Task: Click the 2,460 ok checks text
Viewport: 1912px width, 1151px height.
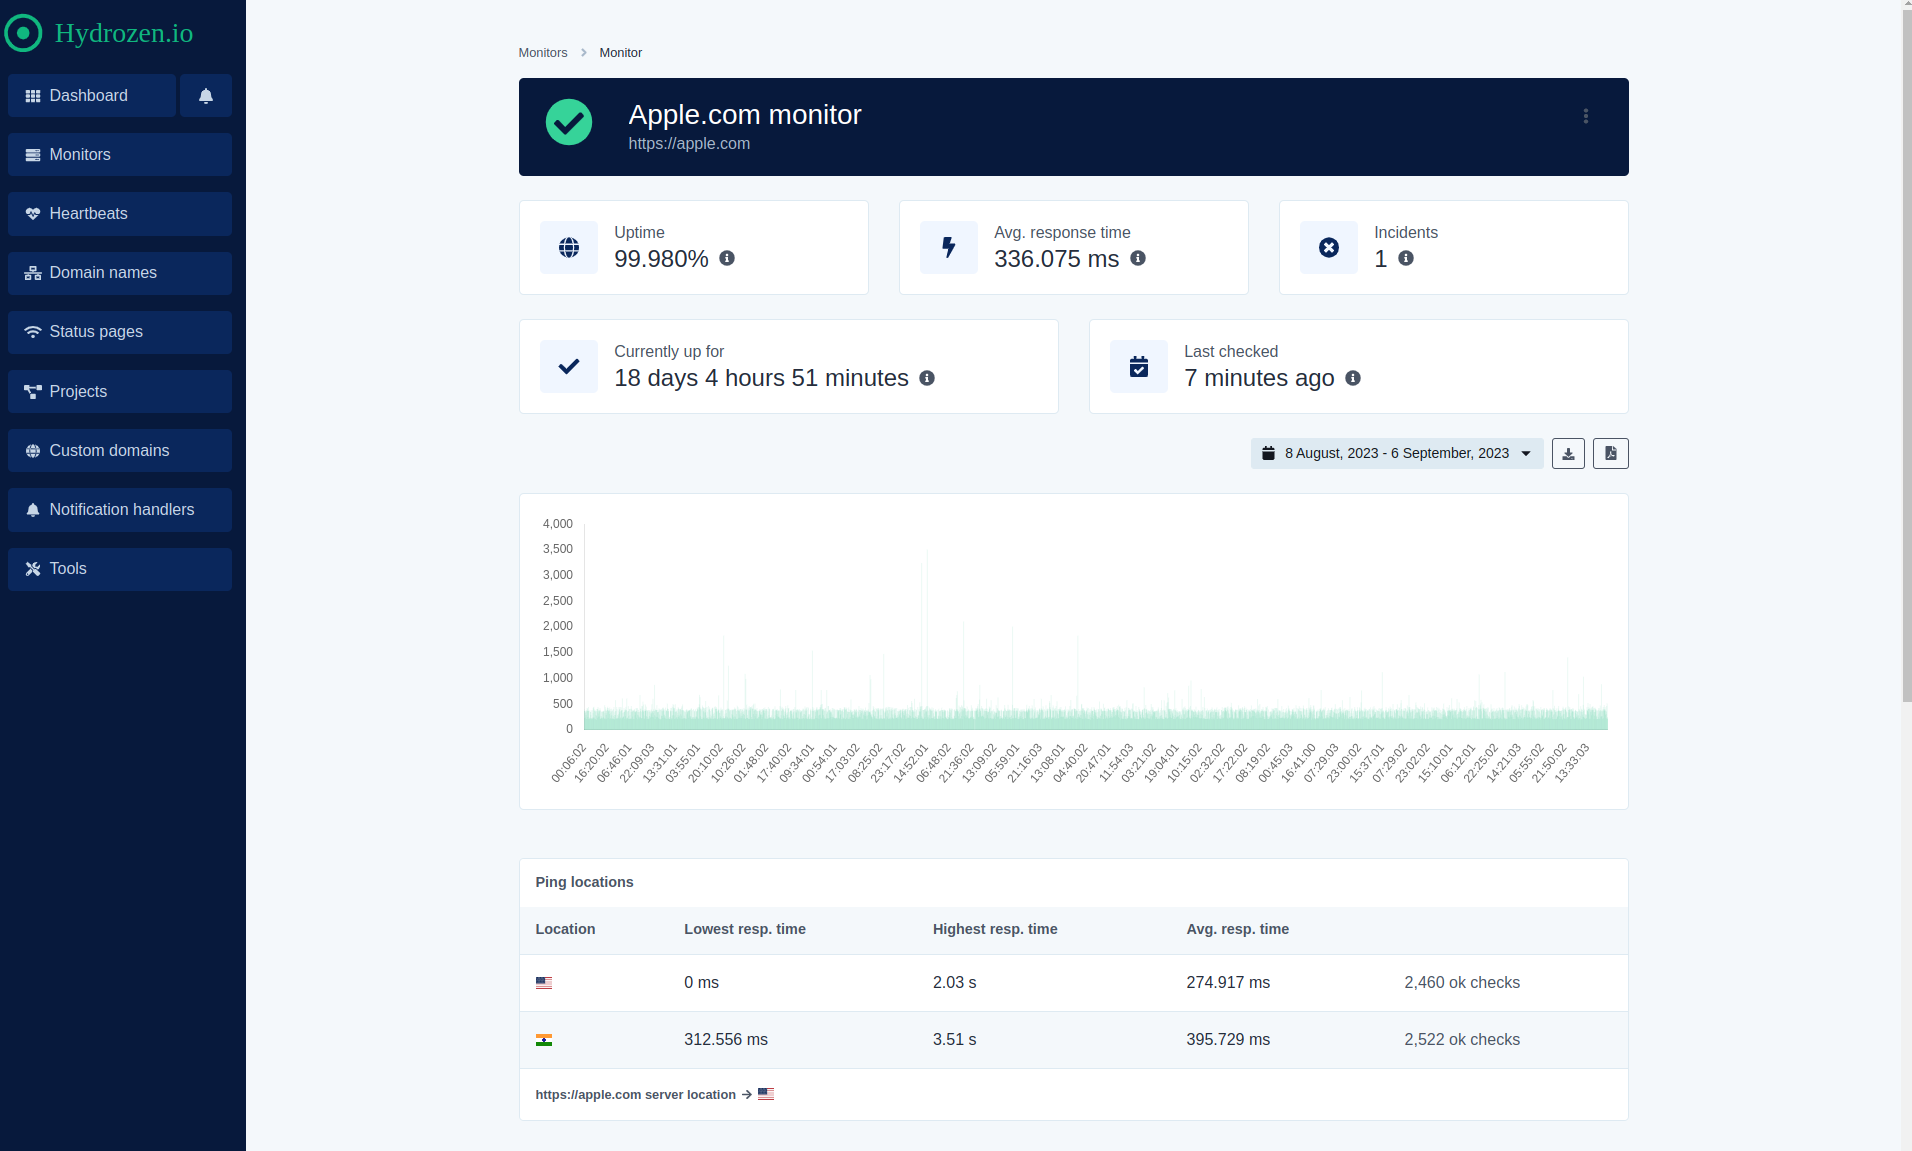Action: pos(1462,983)
